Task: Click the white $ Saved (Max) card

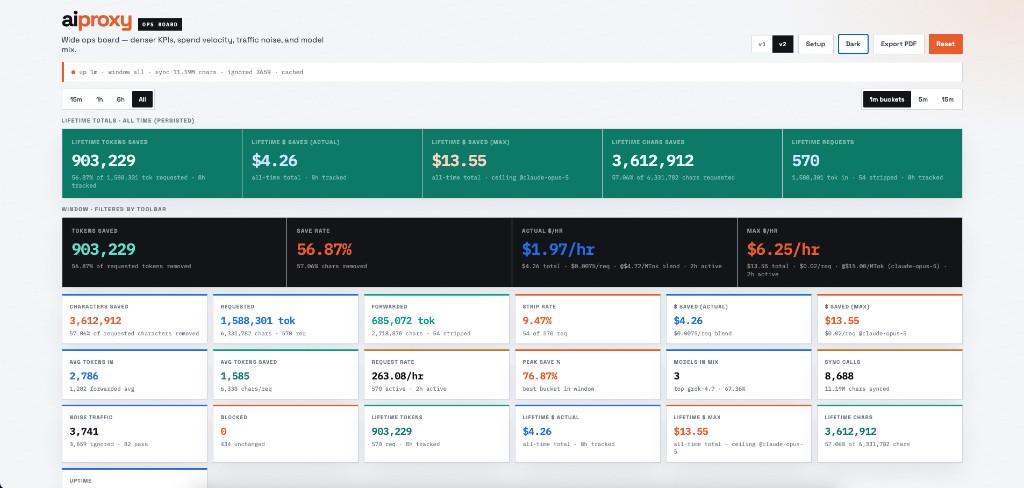Action: pos(889,319)
